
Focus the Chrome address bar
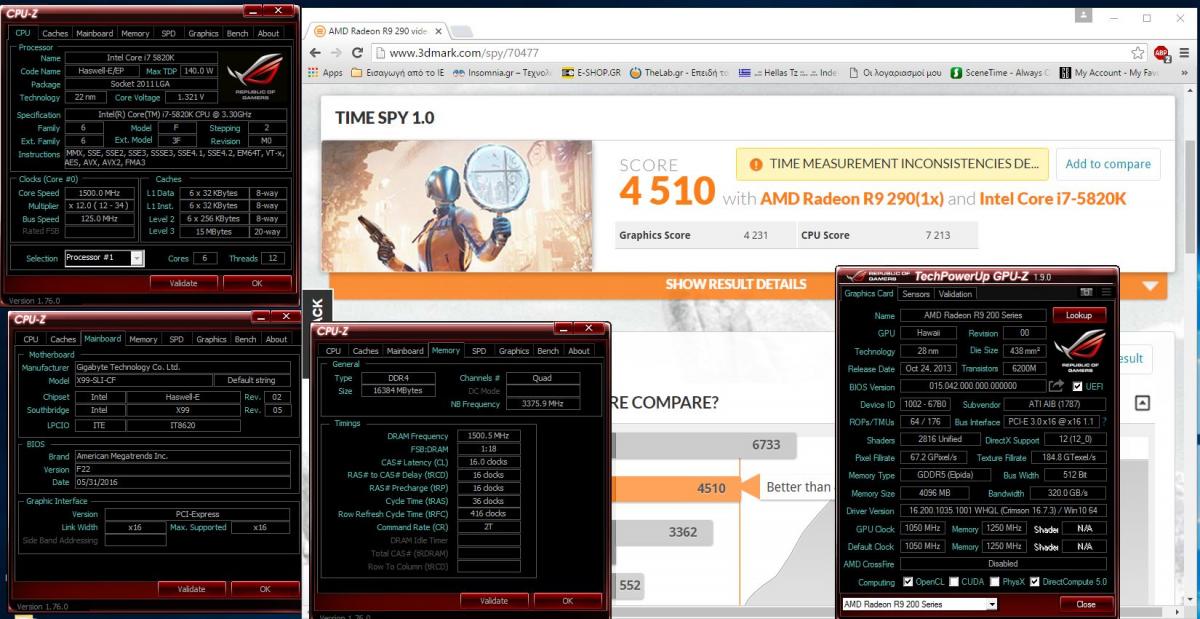(x=750, y=53)
